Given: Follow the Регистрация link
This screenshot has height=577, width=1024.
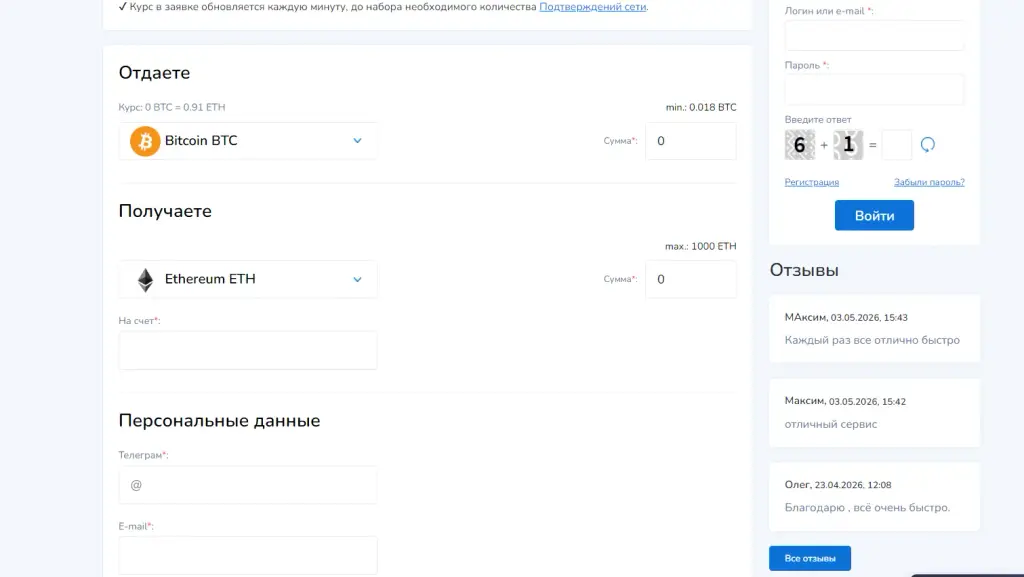Looking at the screenshot, I should click(x=812, y=182).
